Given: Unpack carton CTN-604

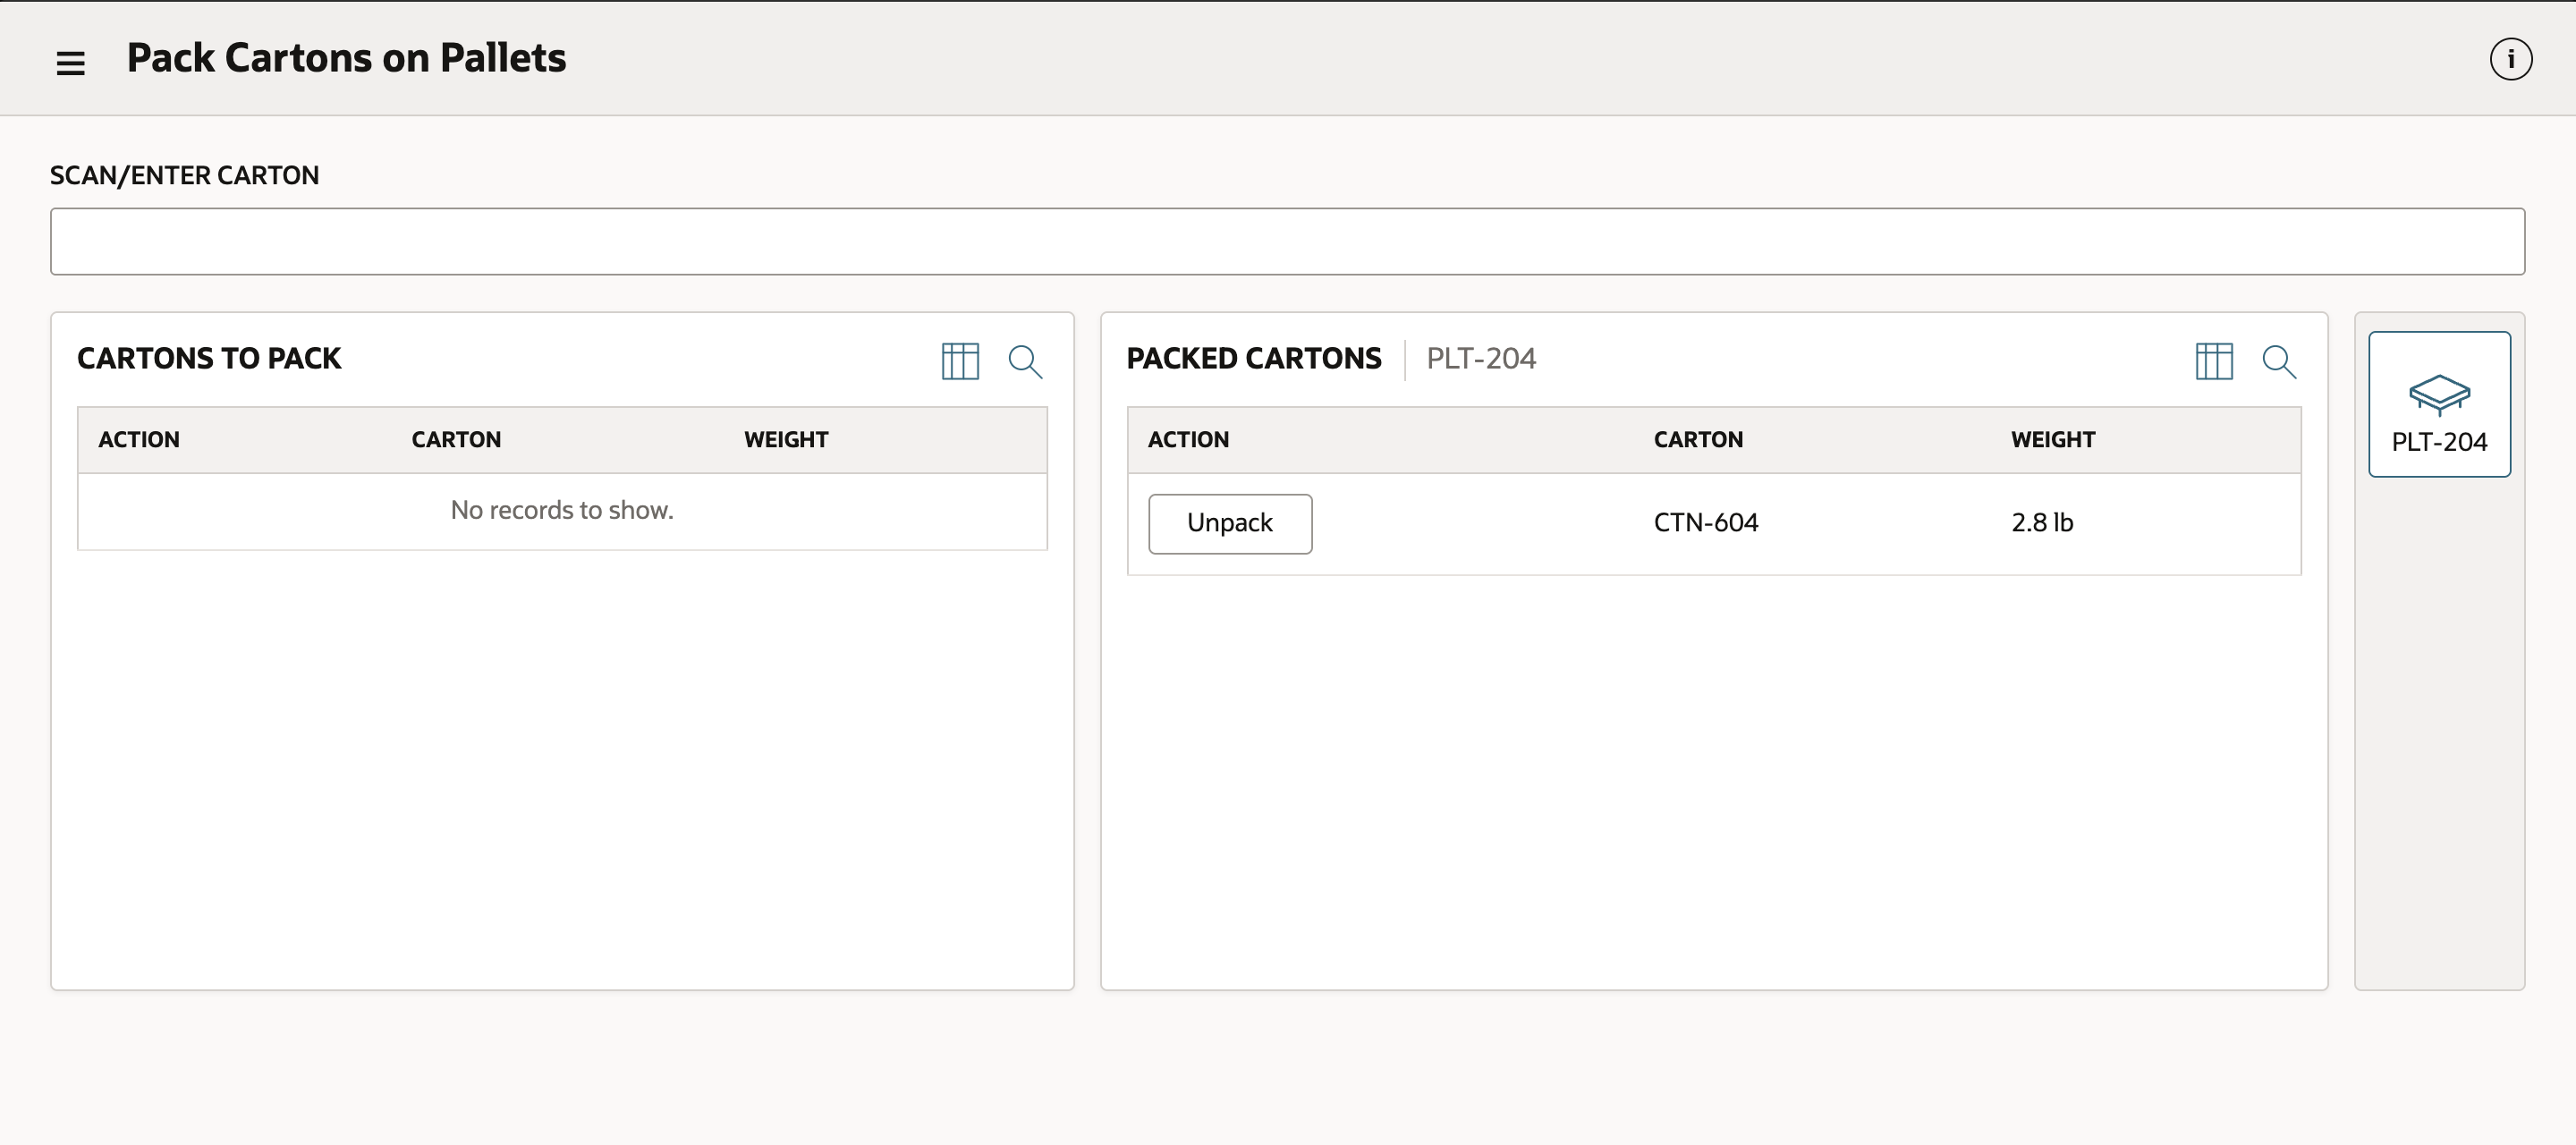Looking at the screenshot, I should (1230, 523).
